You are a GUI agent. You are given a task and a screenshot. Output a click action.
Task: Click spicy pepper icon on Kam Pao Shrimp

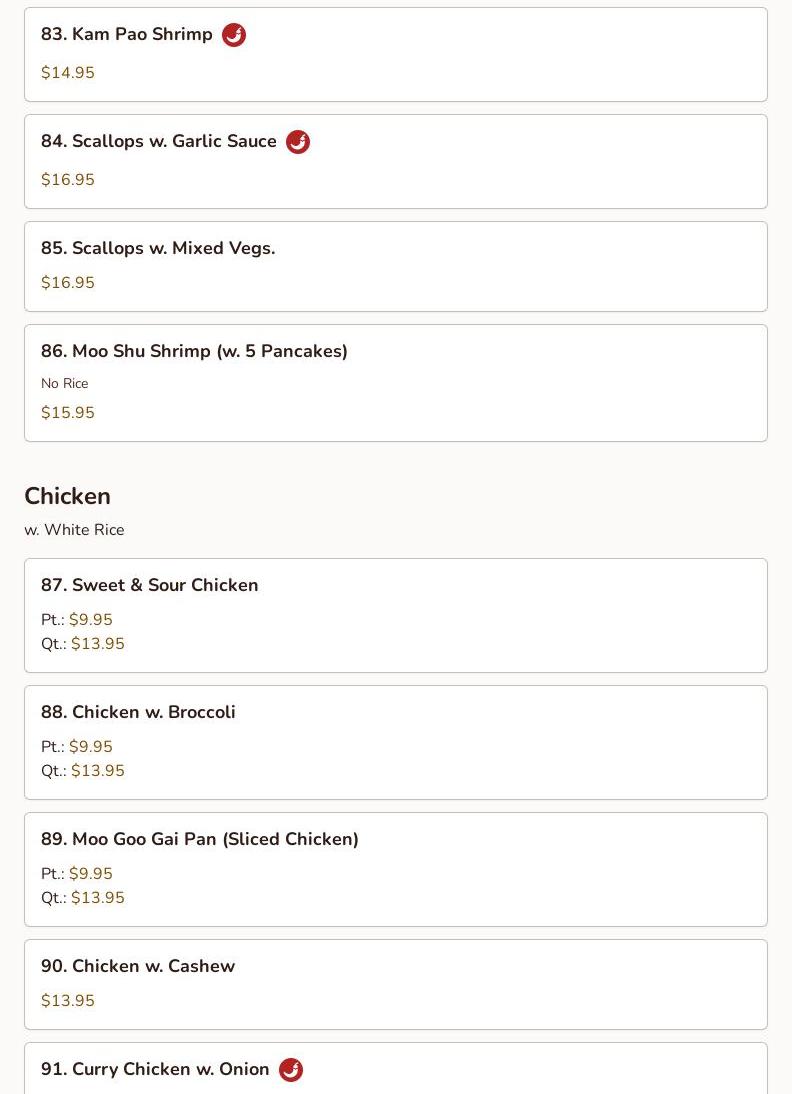pos(234,35)
